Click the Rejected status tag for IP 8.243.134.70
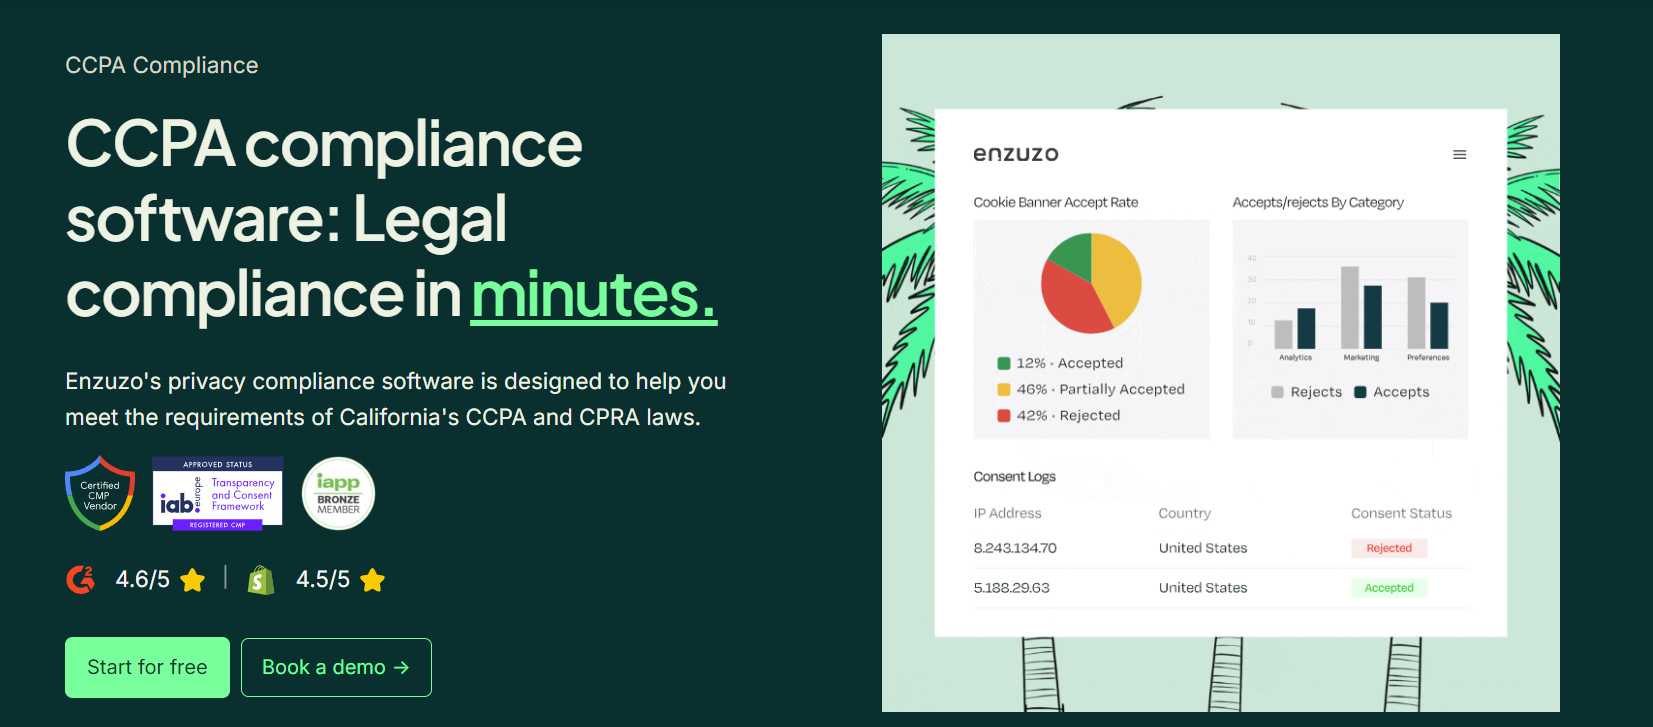 tap(1389, 547)
